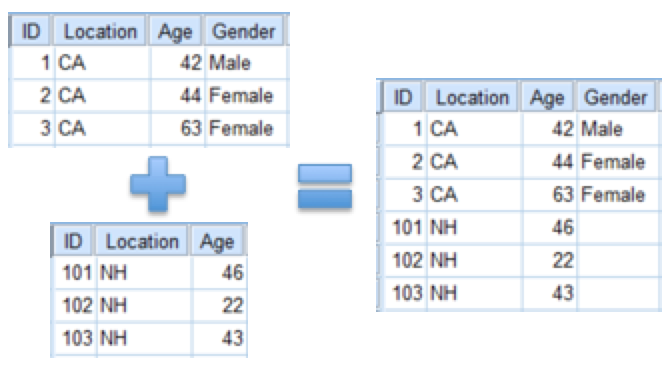Click the blue plus sign icon
The height and width of the screenshot is (368, 672).
158,184
